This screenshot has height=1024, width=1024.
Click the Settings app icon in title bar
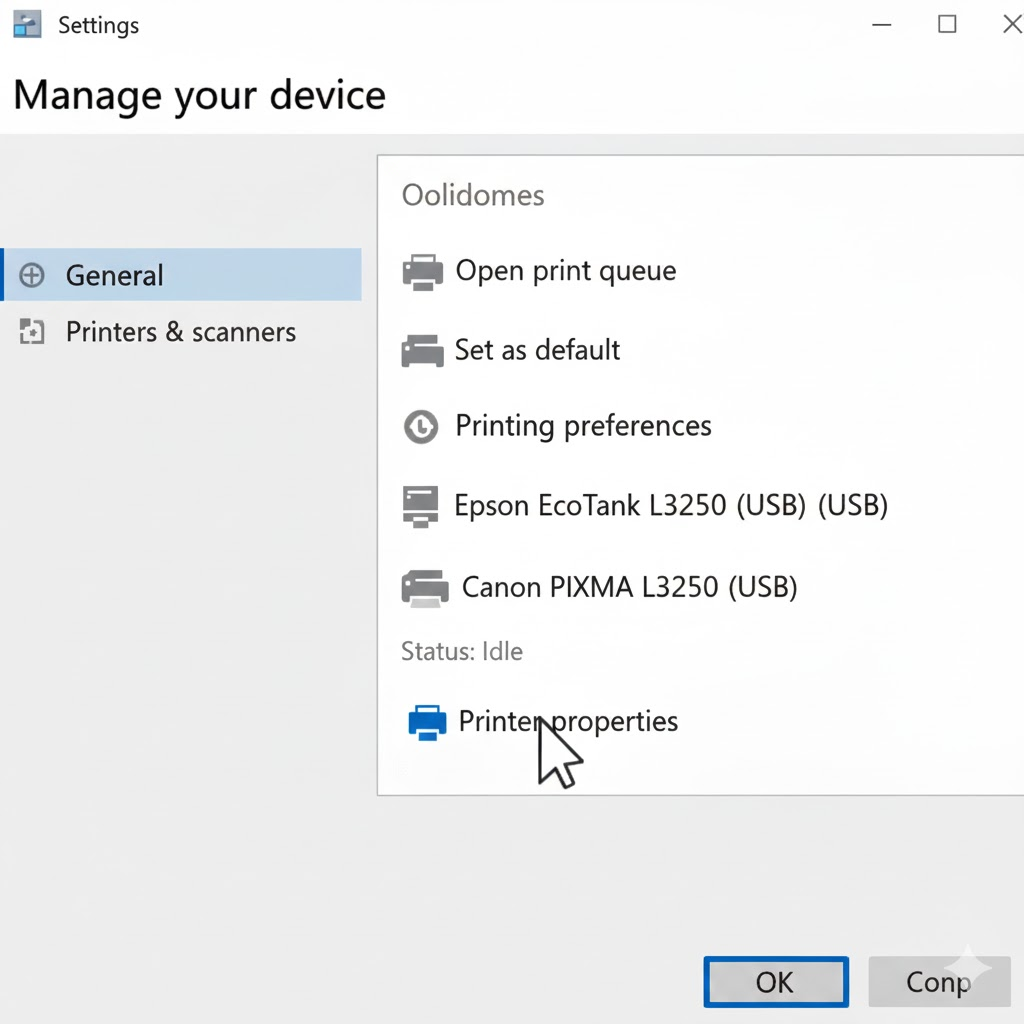point(27,25)
